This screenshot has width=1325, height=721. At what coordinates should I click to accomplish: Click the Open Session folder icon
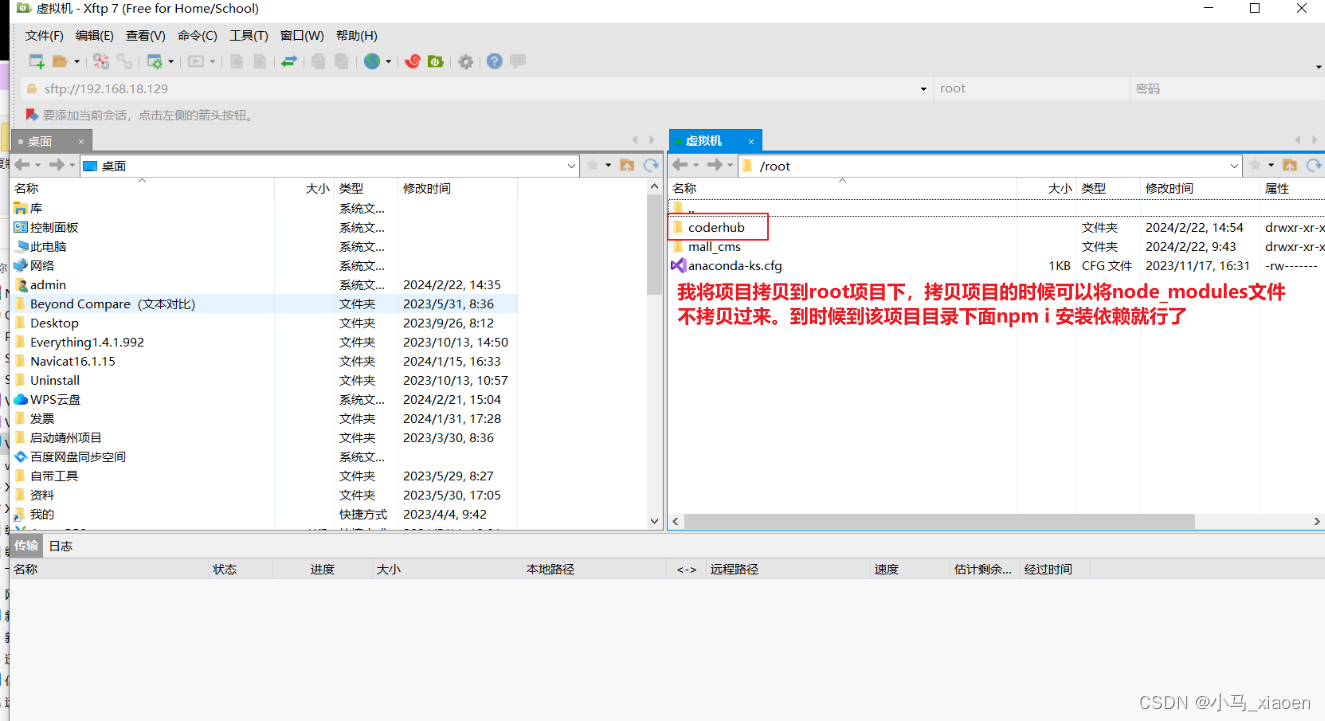pyautogui.click(x=60, y=62)
